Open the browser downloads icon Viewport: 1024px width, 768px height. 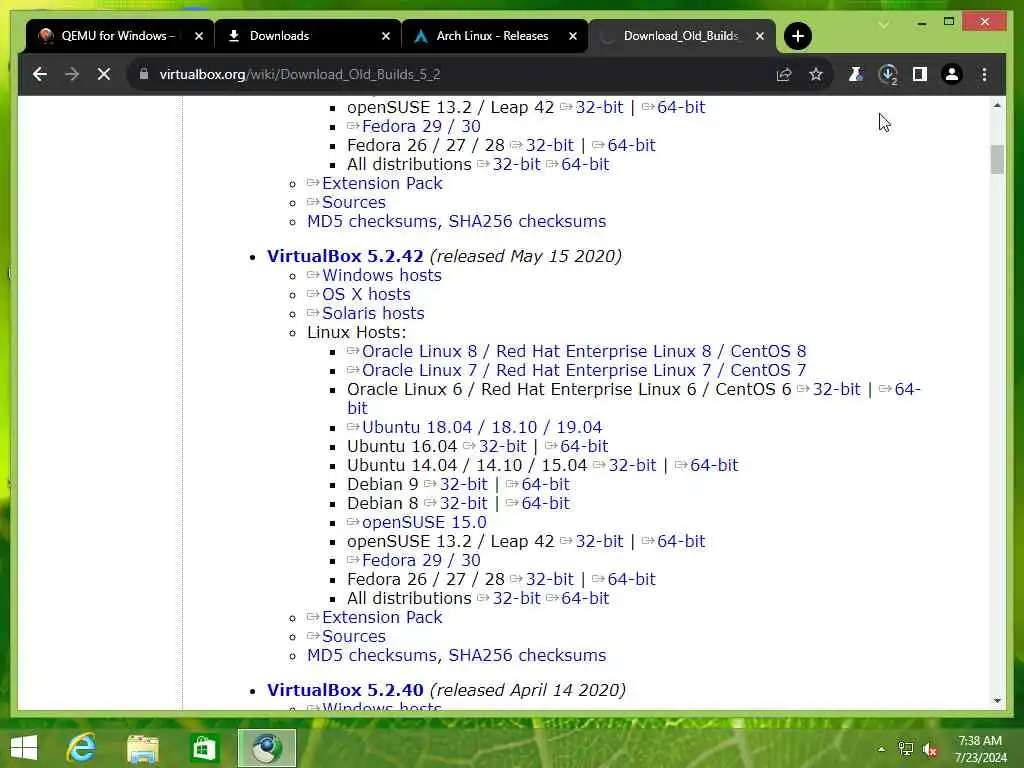(x=888, y=74)
